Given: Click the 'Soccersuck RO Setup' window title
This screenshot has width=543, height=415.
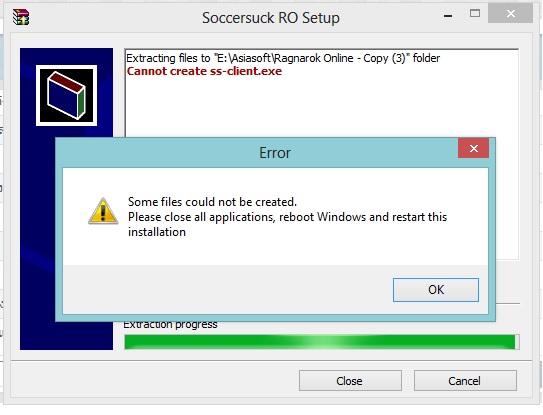Looking at the screenshot, I should 271,18.
